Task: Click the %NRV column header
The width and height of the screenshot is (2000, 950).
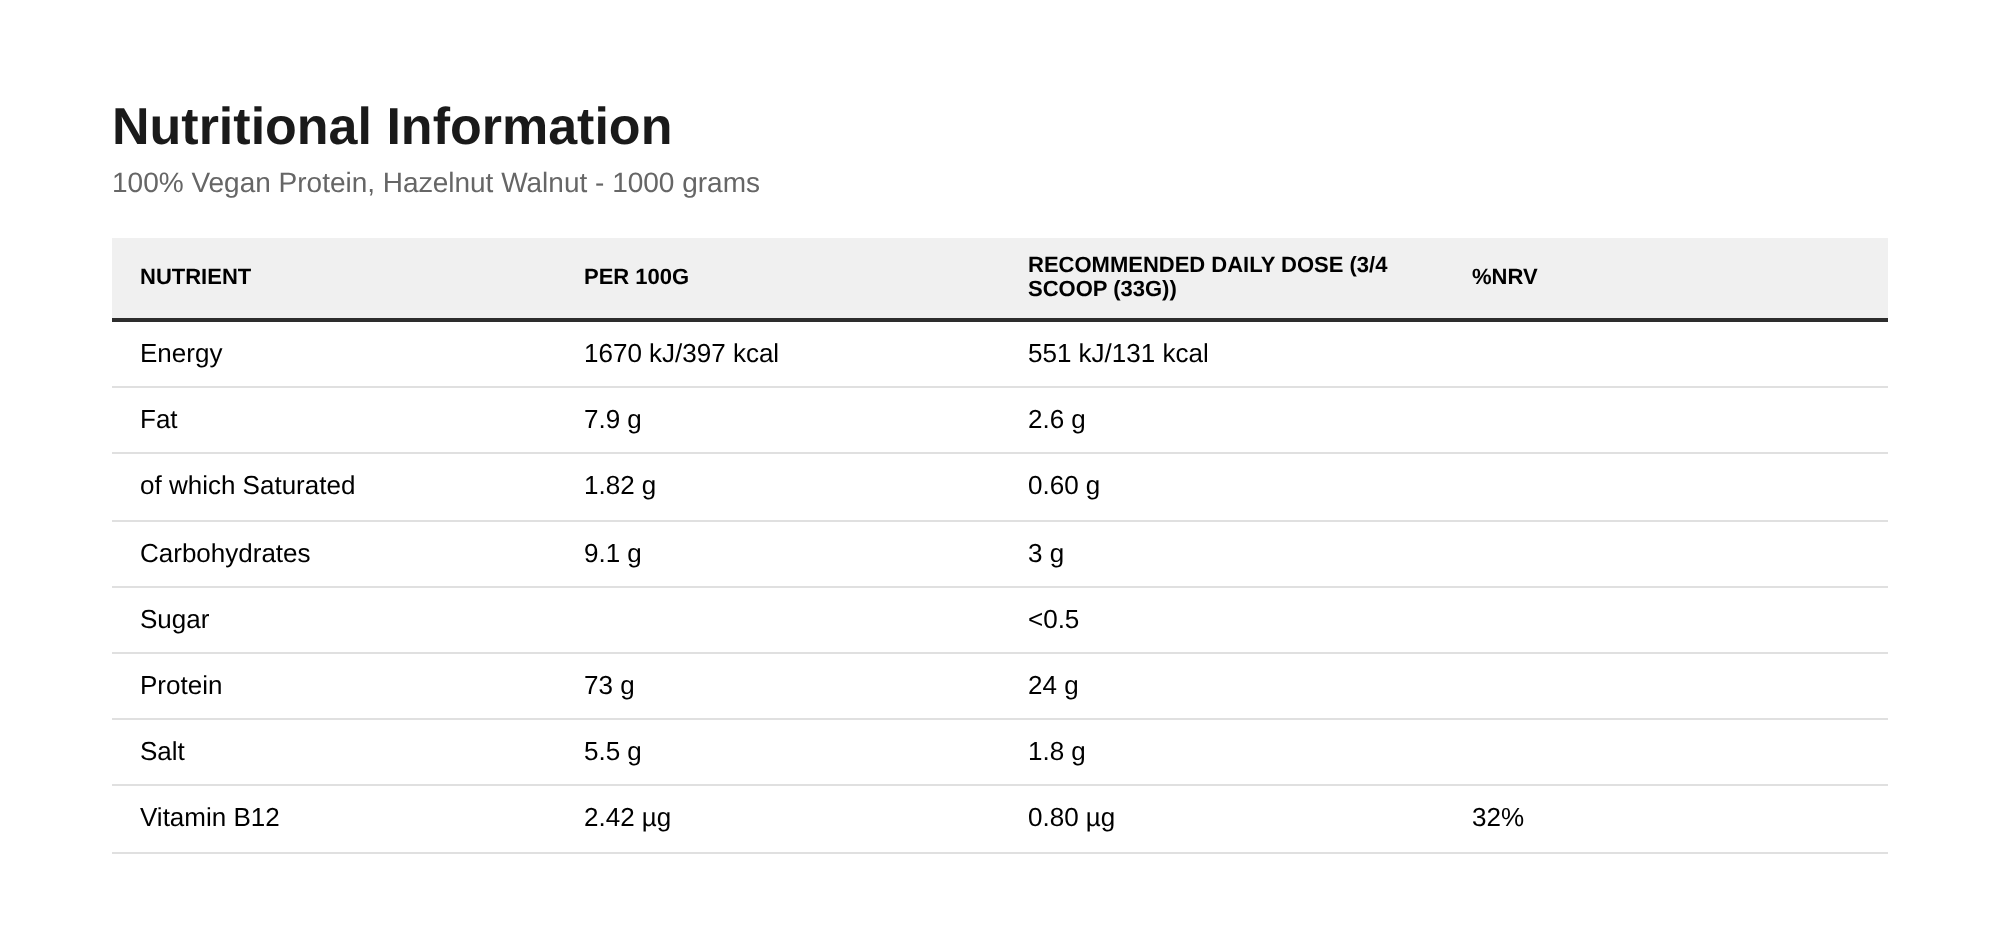Action: point(1504,277)
